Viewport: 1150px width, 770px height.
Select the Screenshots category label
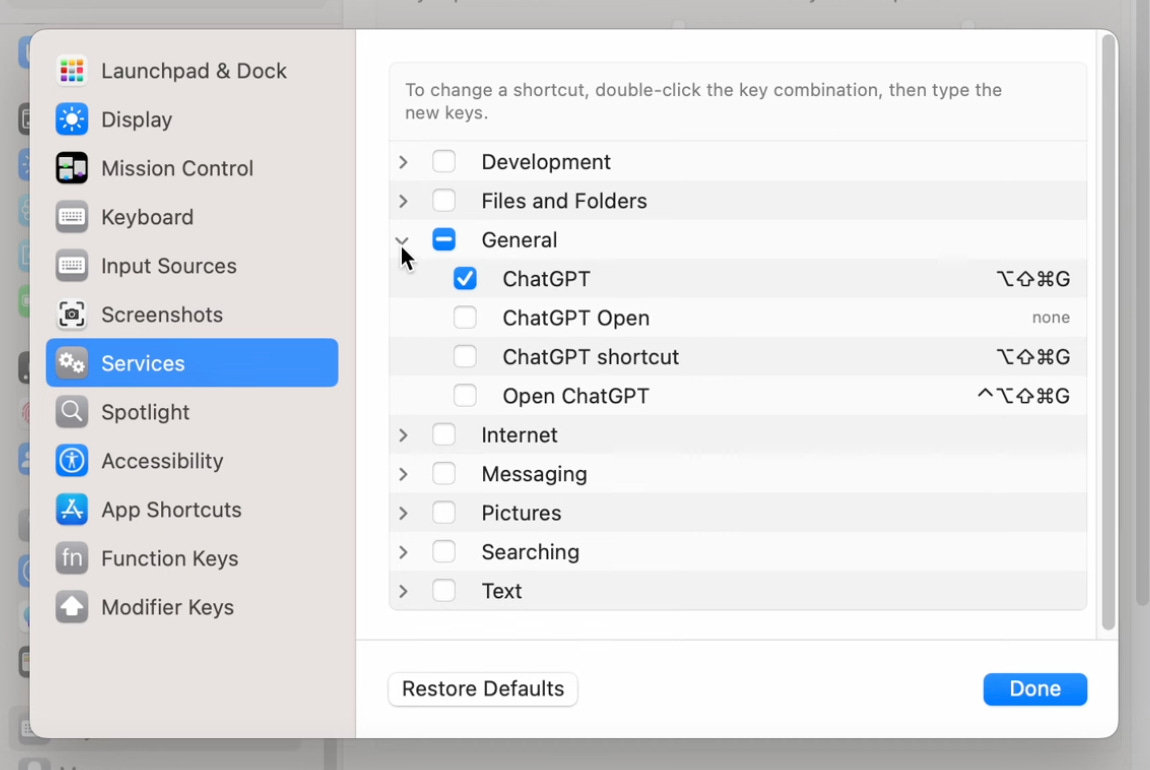click(162, 315)
